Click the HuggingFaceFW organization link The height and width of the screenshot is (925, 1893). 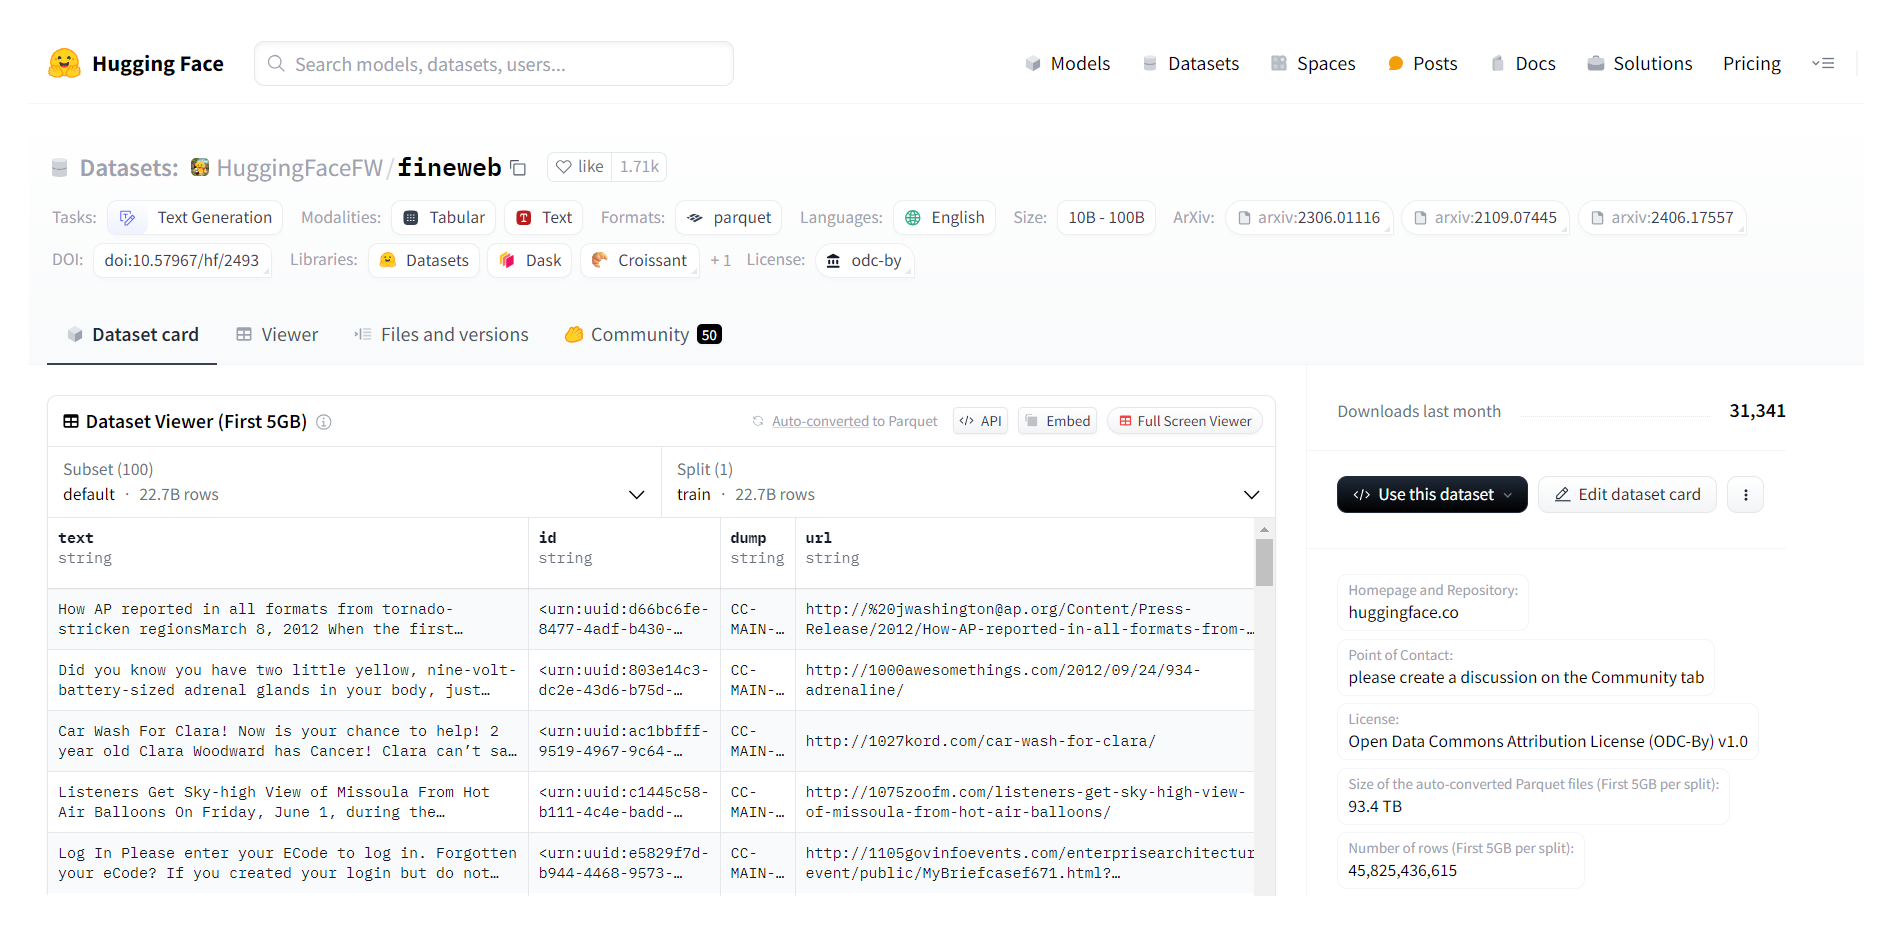(300, 168)
